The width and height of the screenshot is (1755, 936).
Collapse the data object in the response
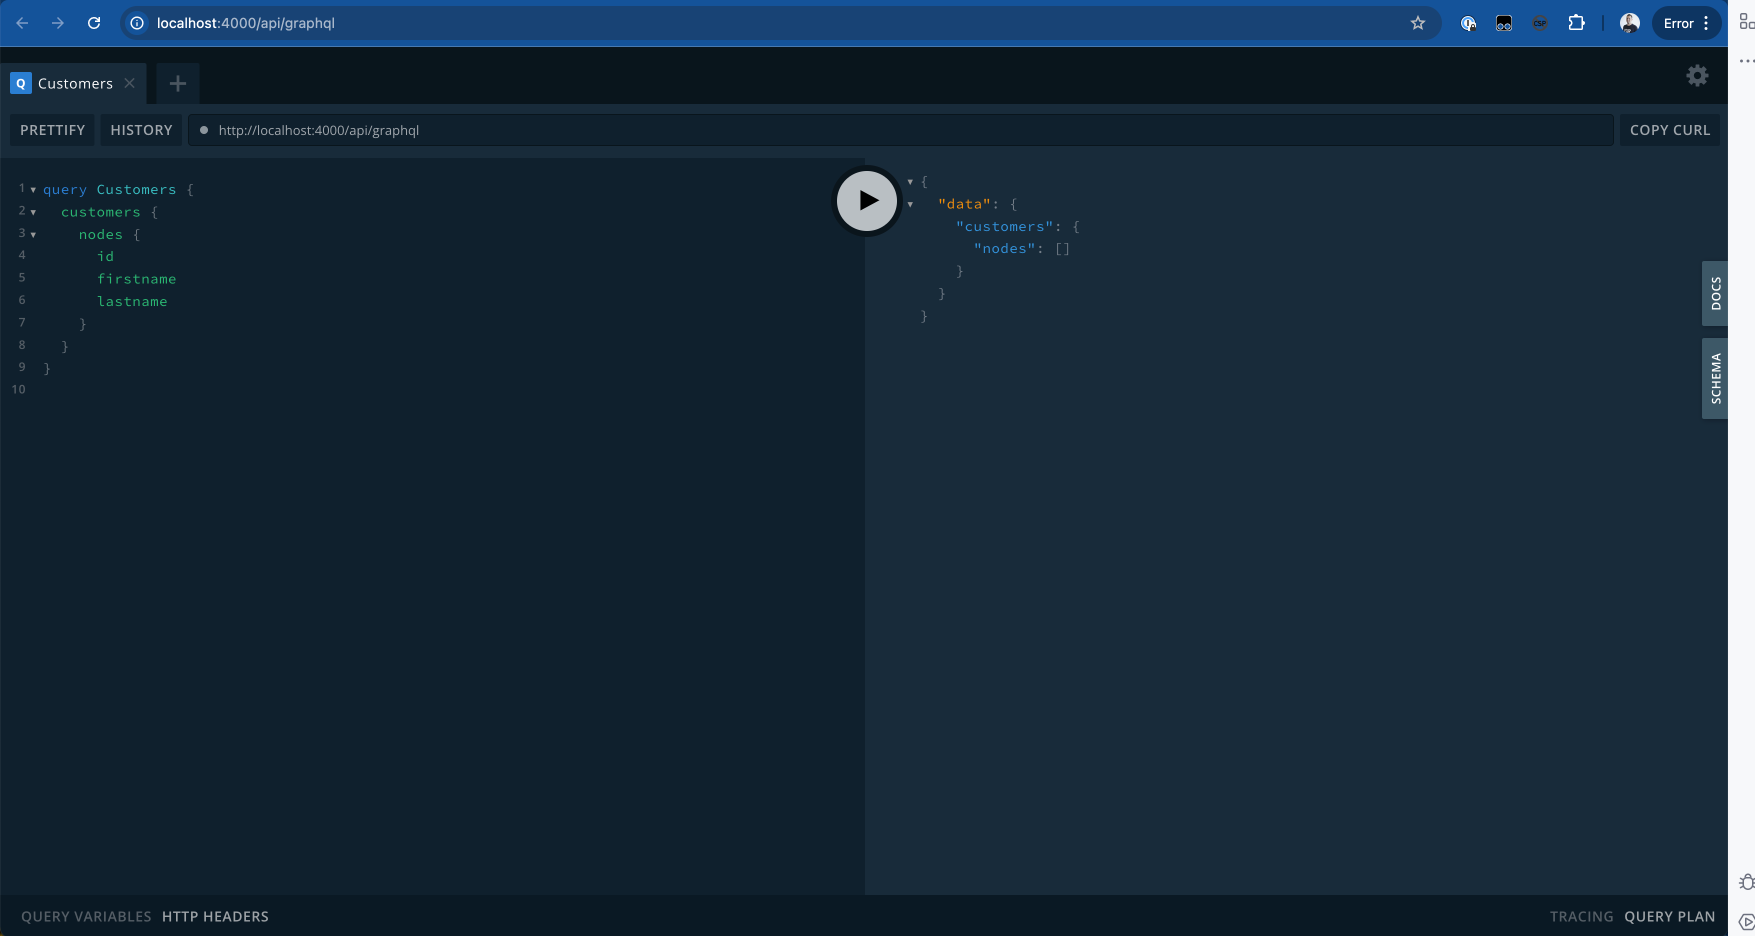(x=909, y=204)
